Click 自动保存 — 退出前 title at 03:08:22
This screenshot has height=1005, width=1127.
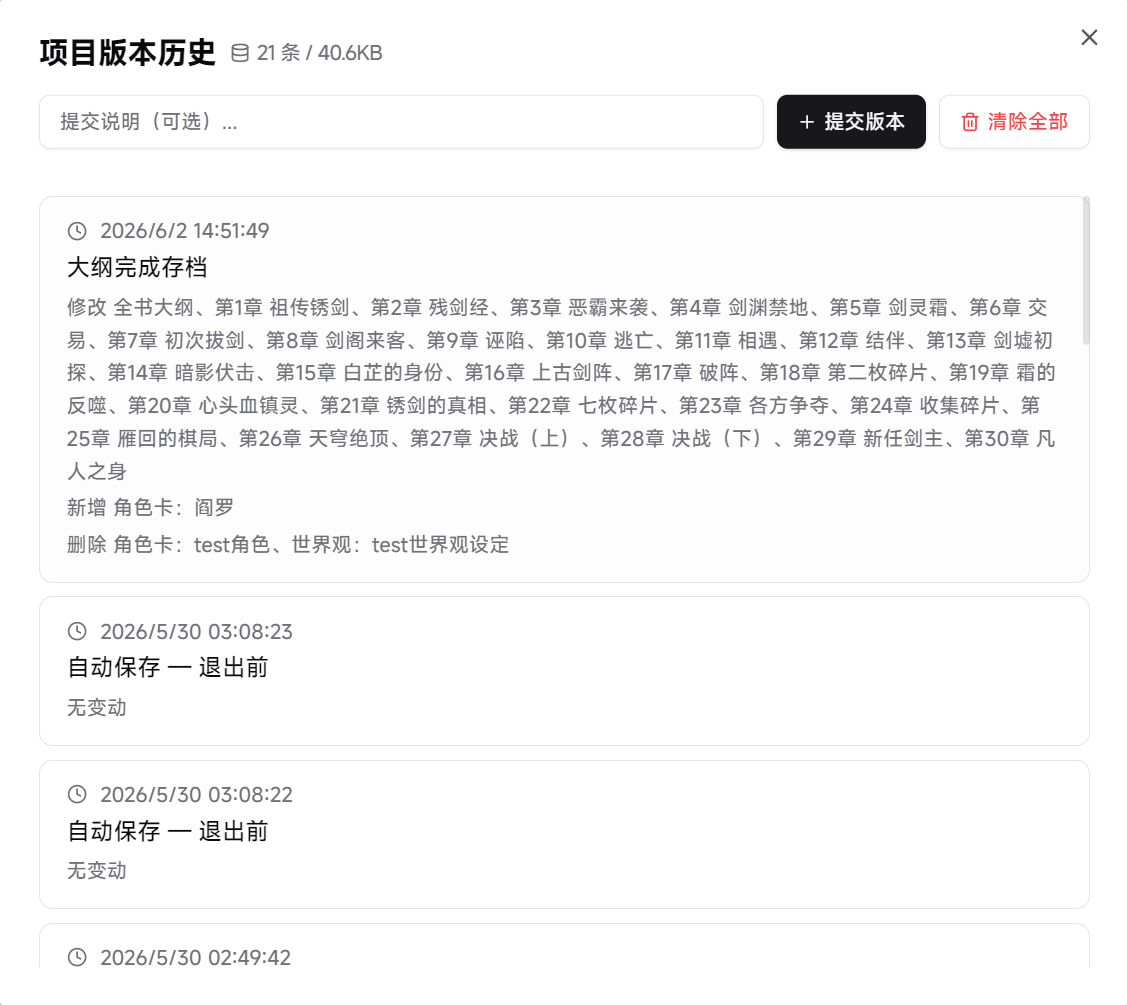click(167, 831)
